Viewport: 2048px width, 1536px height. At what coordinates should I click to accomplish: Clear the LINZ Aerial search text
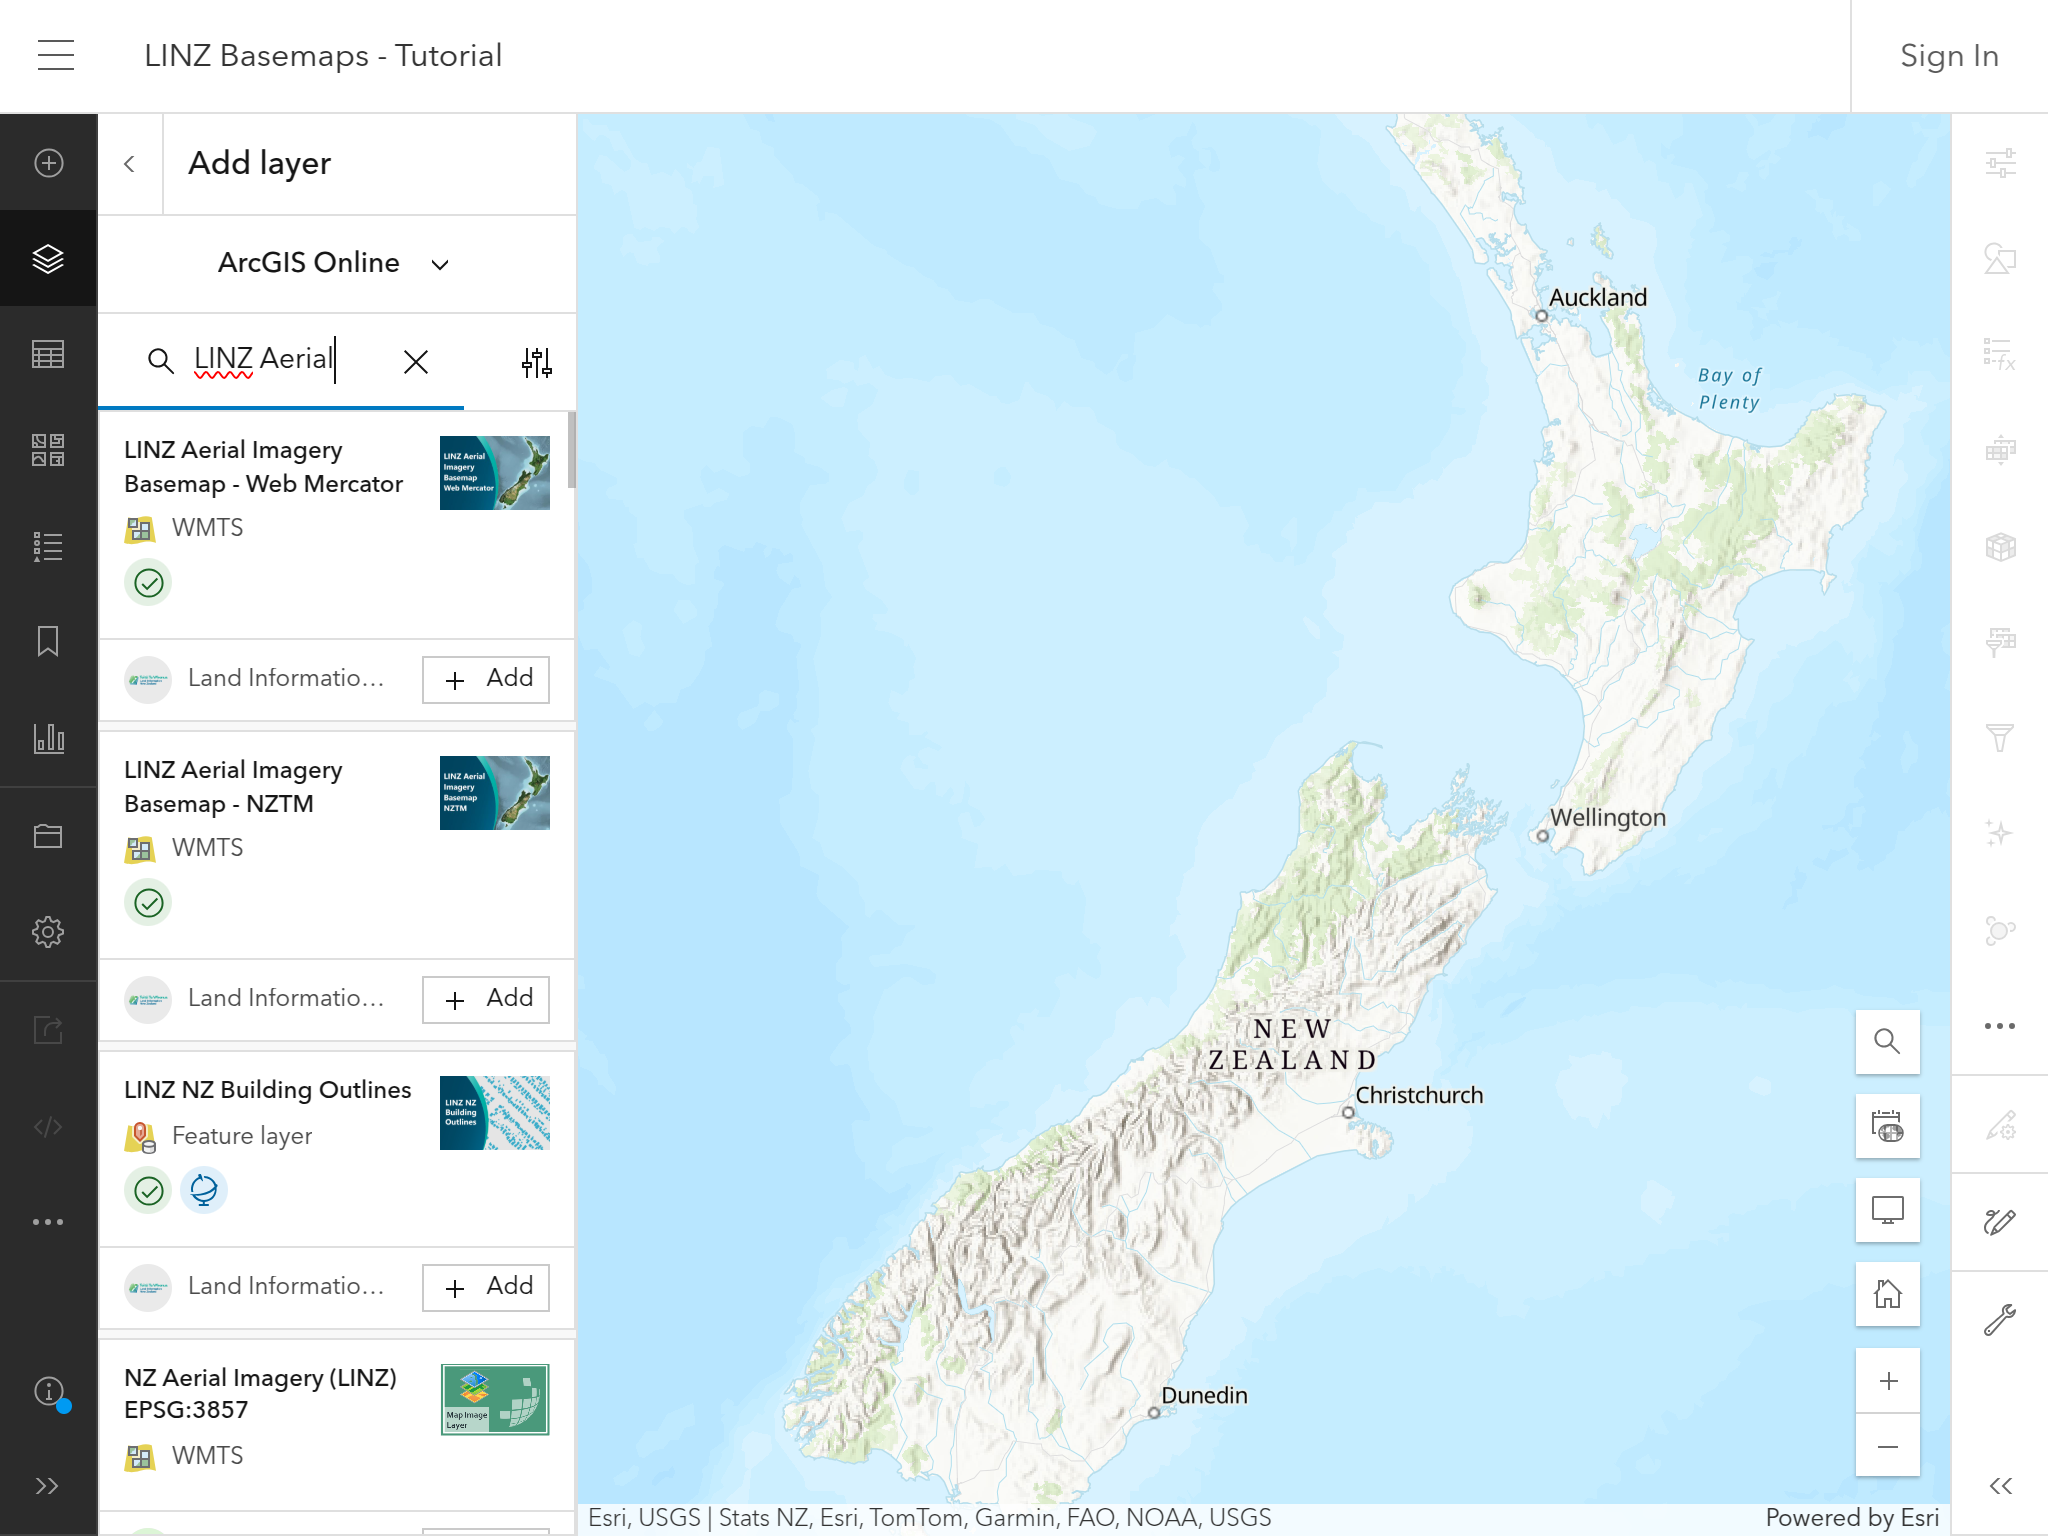click(415, 362)
